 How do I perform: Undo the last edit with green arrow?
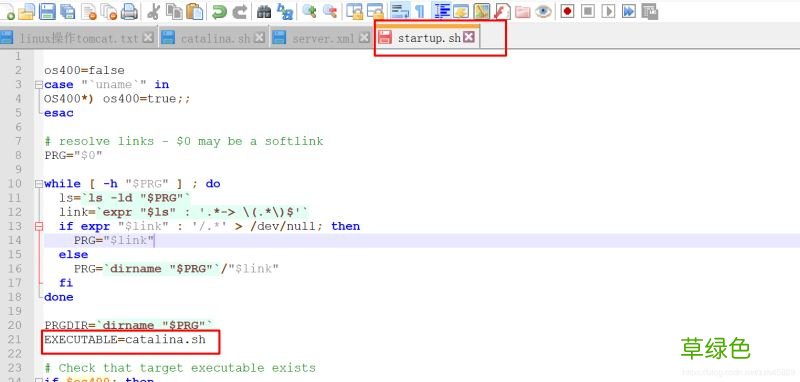click(219, 11)
